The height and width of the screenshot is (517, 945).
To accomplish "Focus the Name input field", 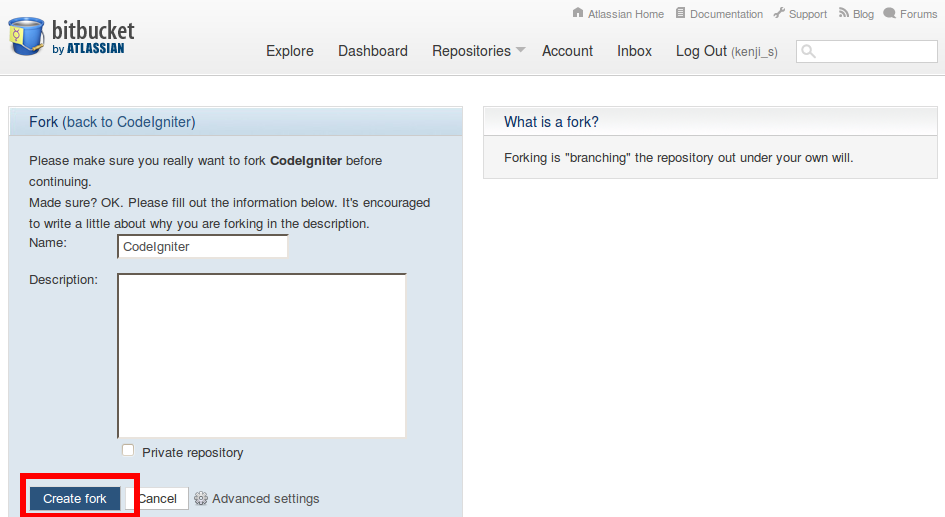I will point(202,246).
